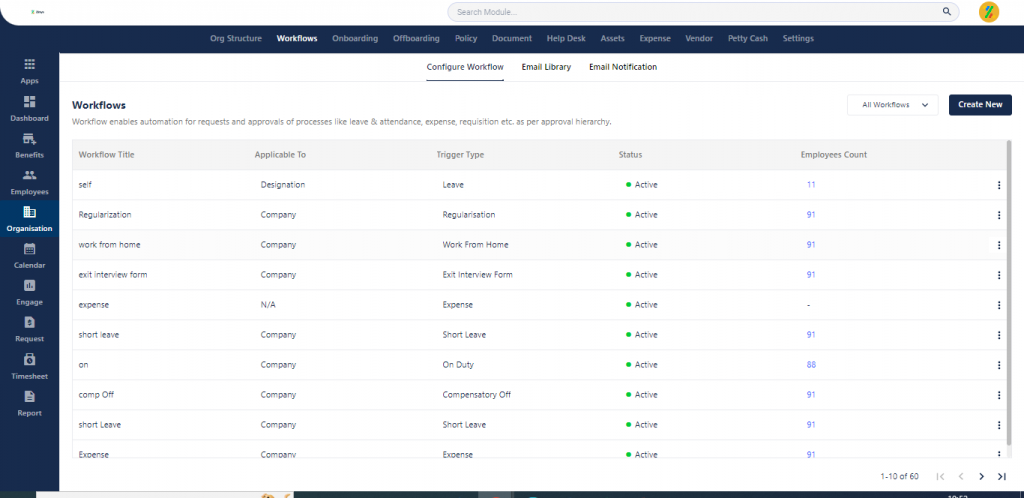Open Timesheet in sidebar
The image size is (1024, 498).
[29, 367]
